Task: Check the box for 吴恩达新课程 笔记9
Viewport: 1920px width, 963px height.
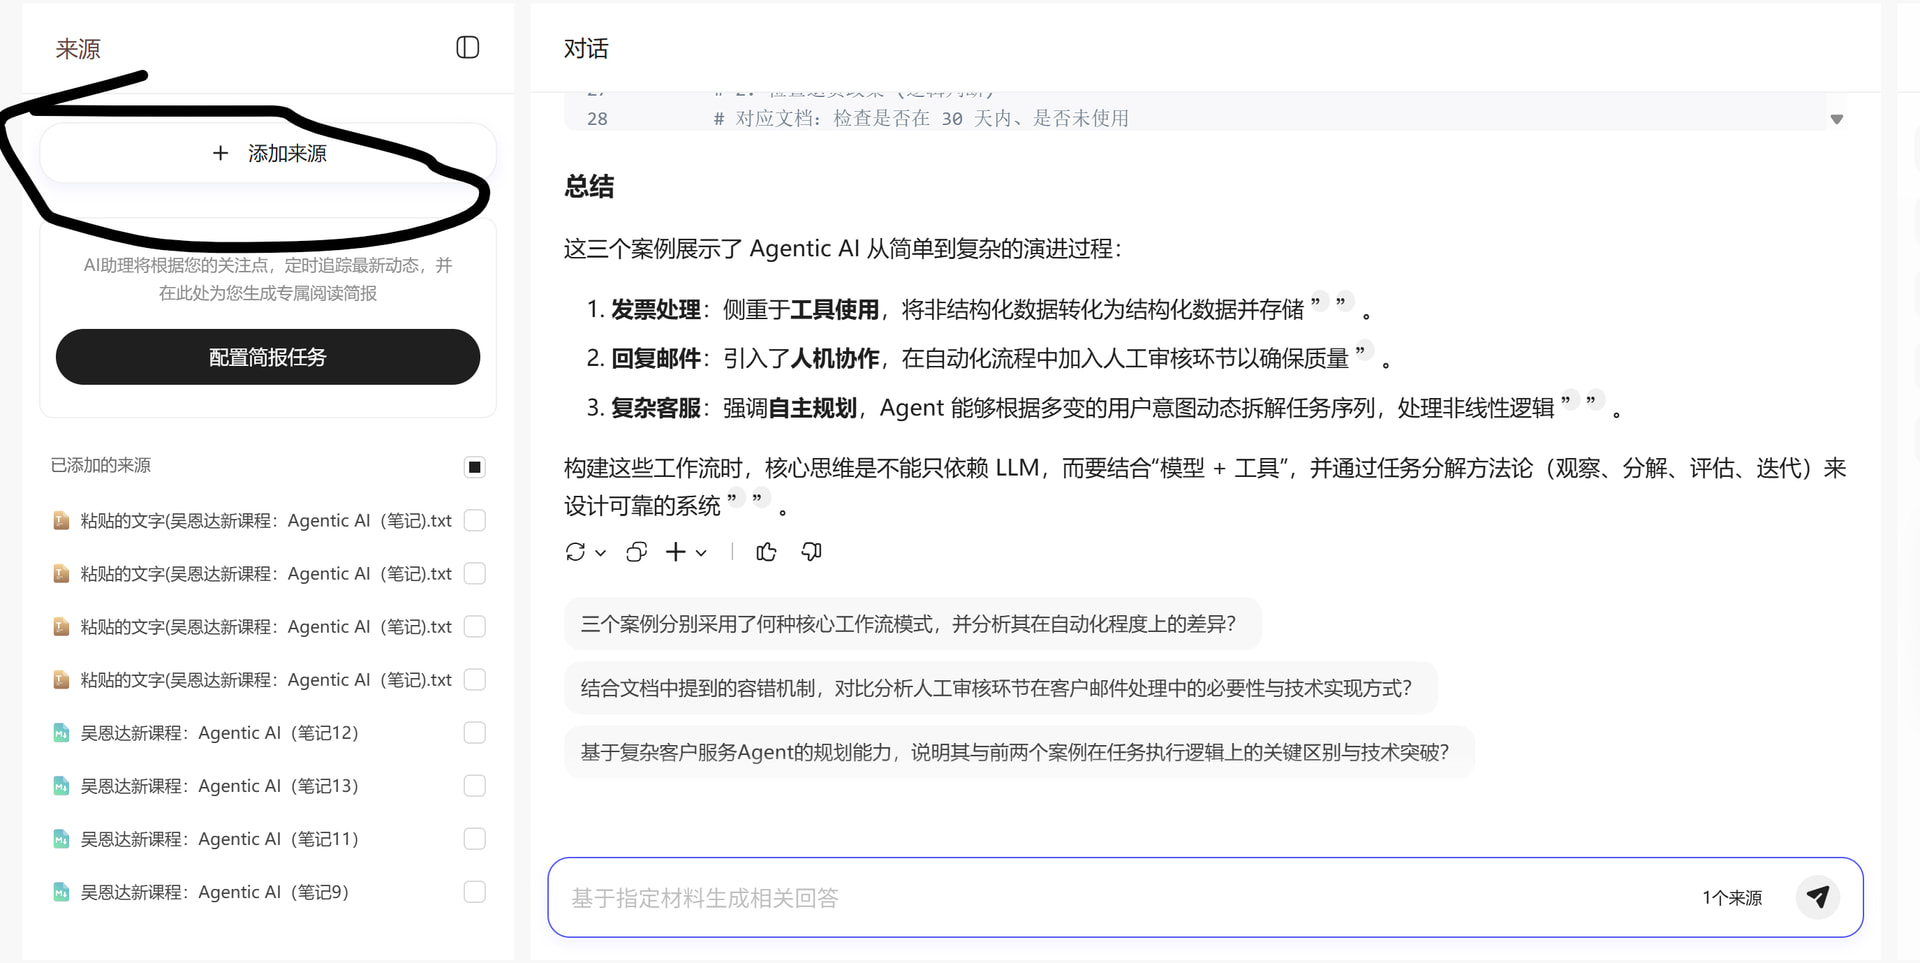Action: [475, 892]
